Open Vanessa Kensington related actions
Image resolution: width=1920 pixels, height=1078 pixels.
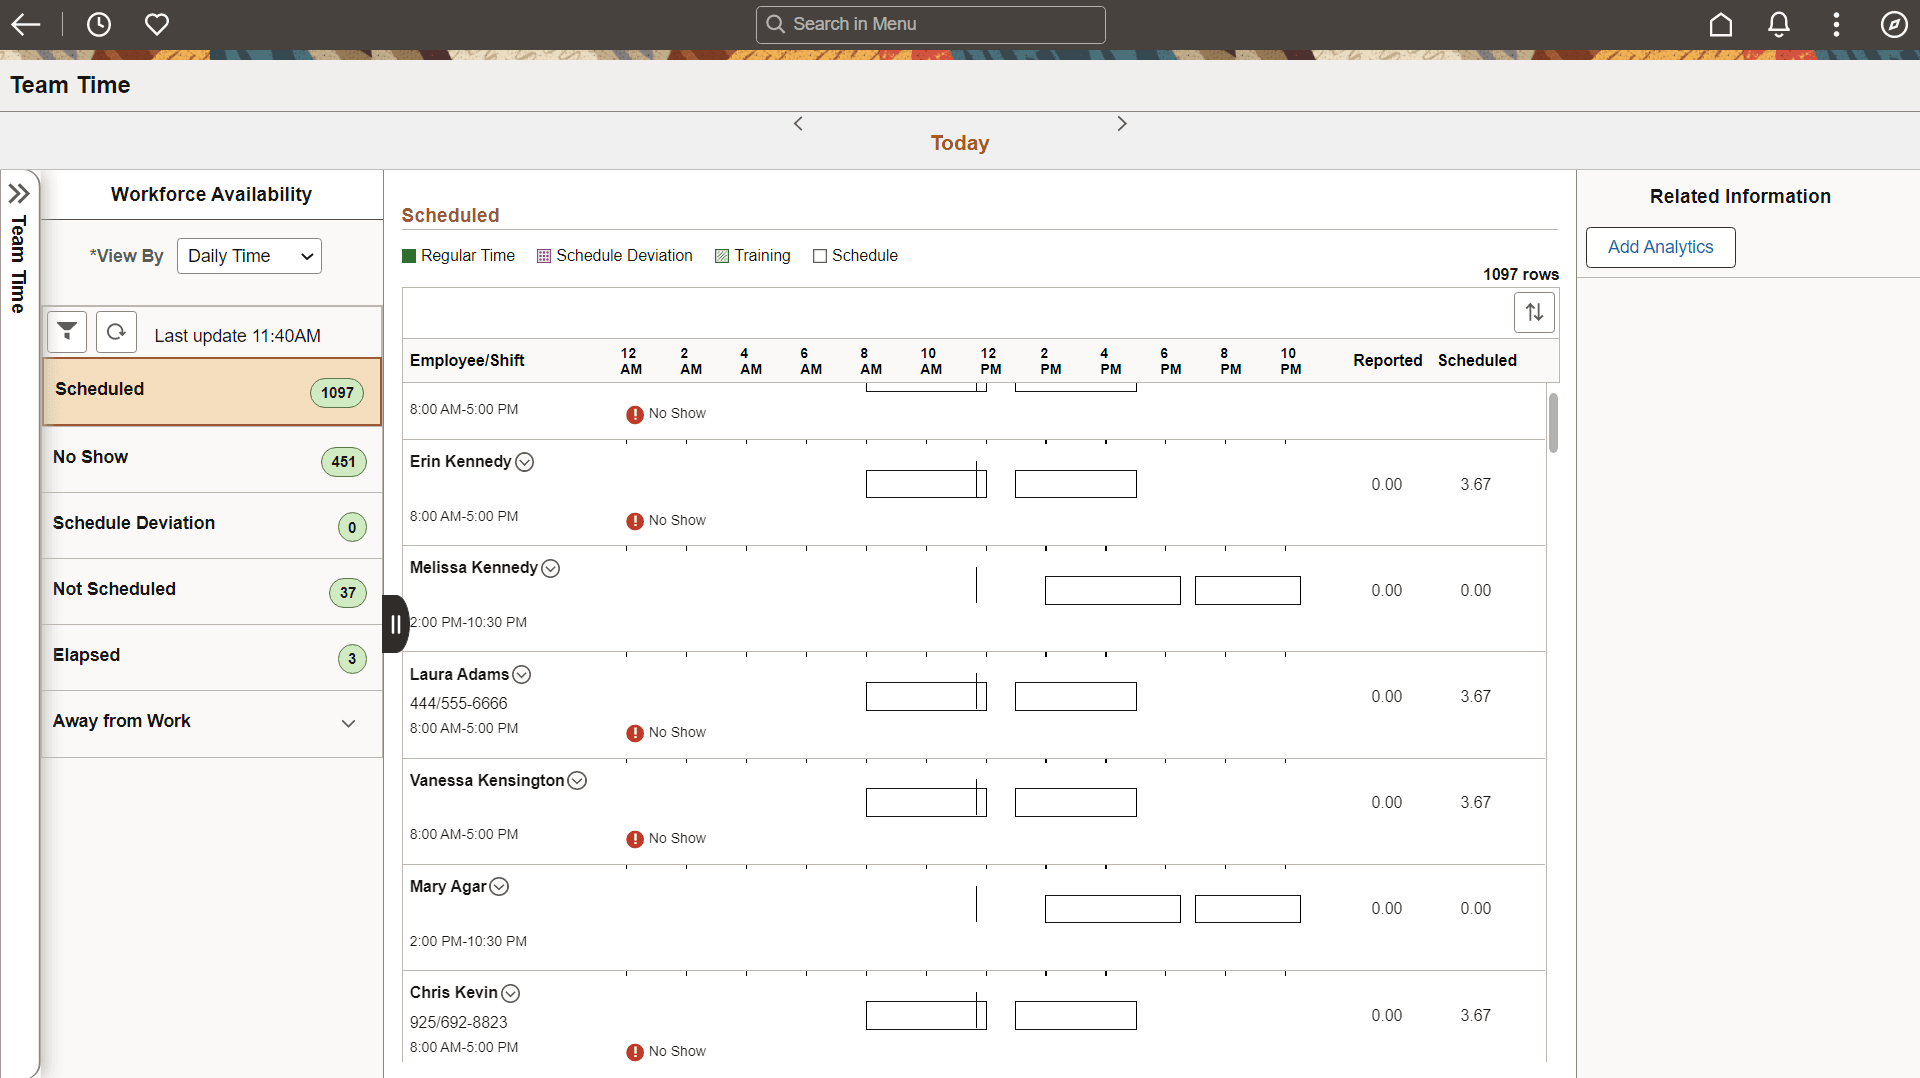pyautogui.click(x=577, y=781)
